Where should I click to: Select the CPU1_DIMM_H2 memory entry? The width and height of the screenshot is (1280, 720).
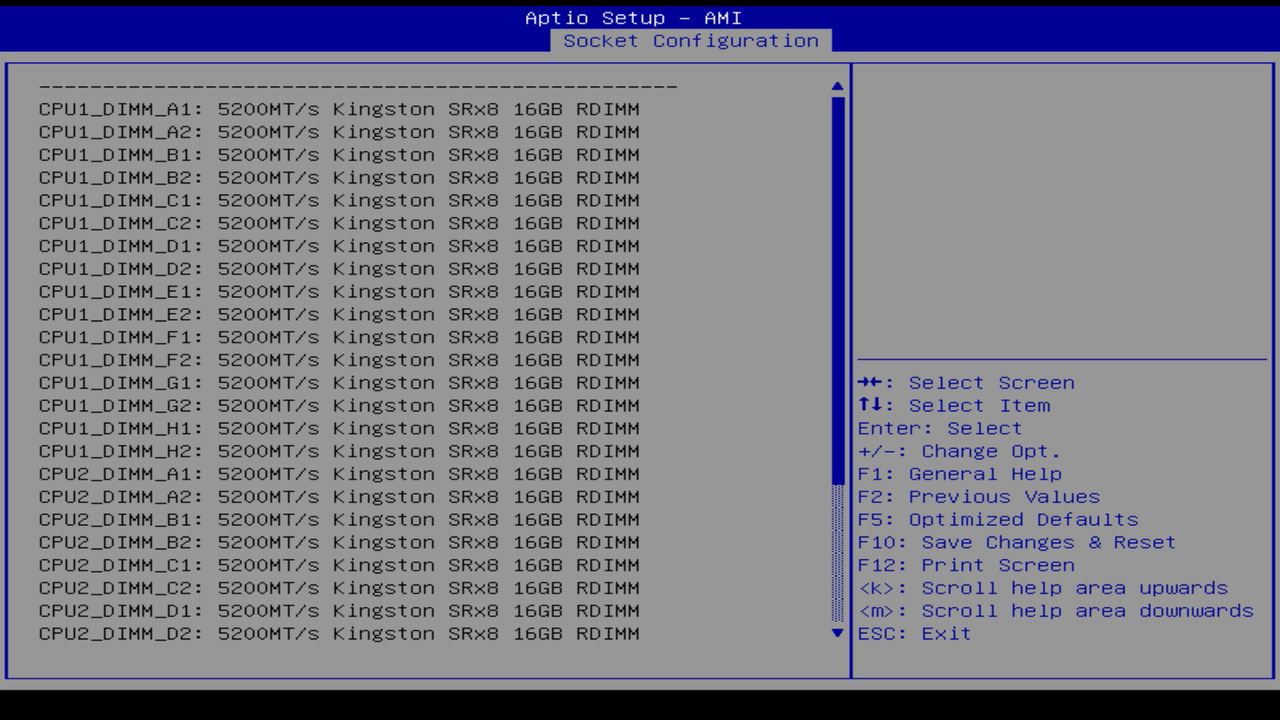(338, 450)
